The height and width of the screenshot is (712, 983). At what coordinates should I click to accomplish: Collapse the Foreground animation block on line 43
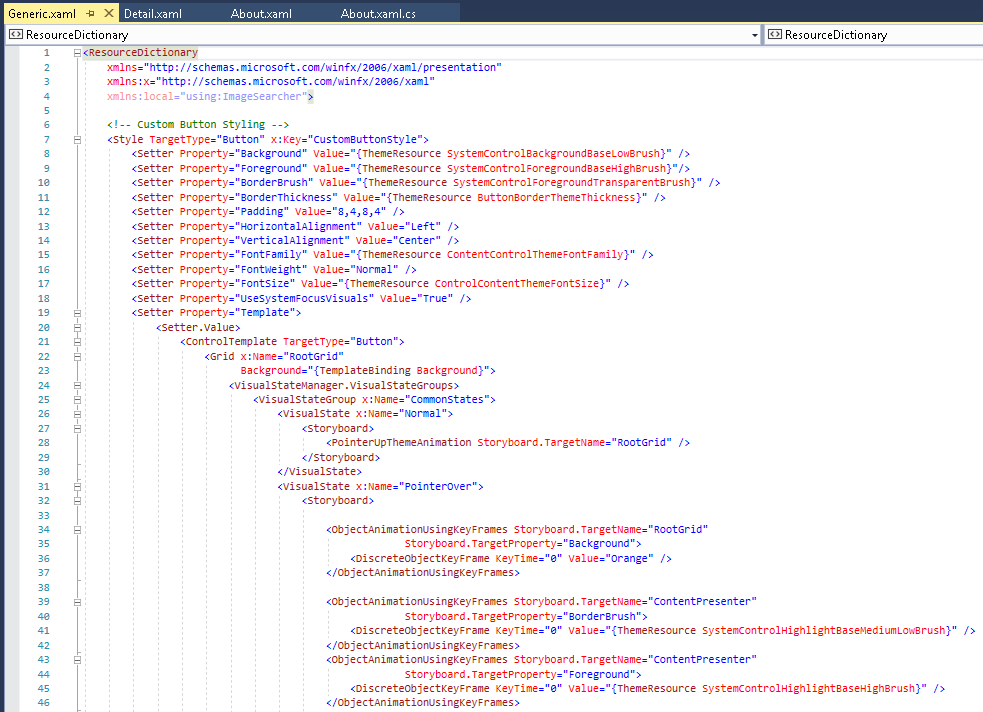77,659
